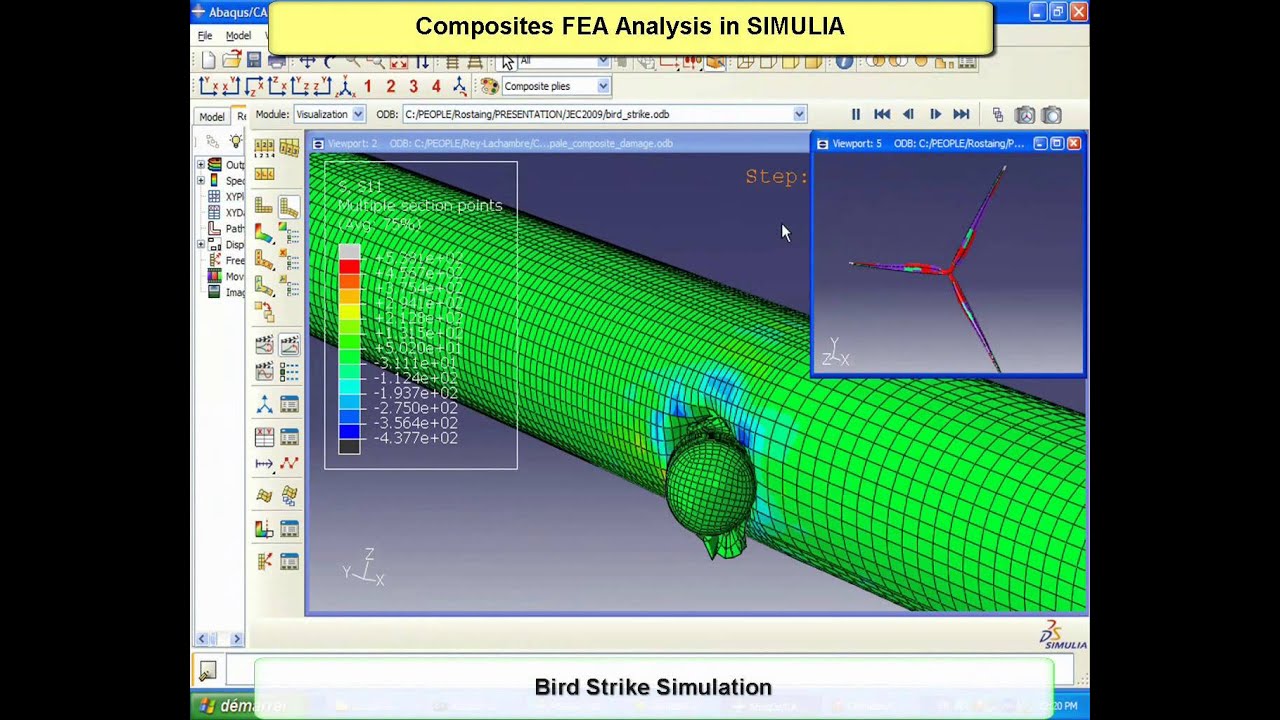Click the Auto-fit view icon
This screenshot has height=720, width=1280.
click(398, 61)
